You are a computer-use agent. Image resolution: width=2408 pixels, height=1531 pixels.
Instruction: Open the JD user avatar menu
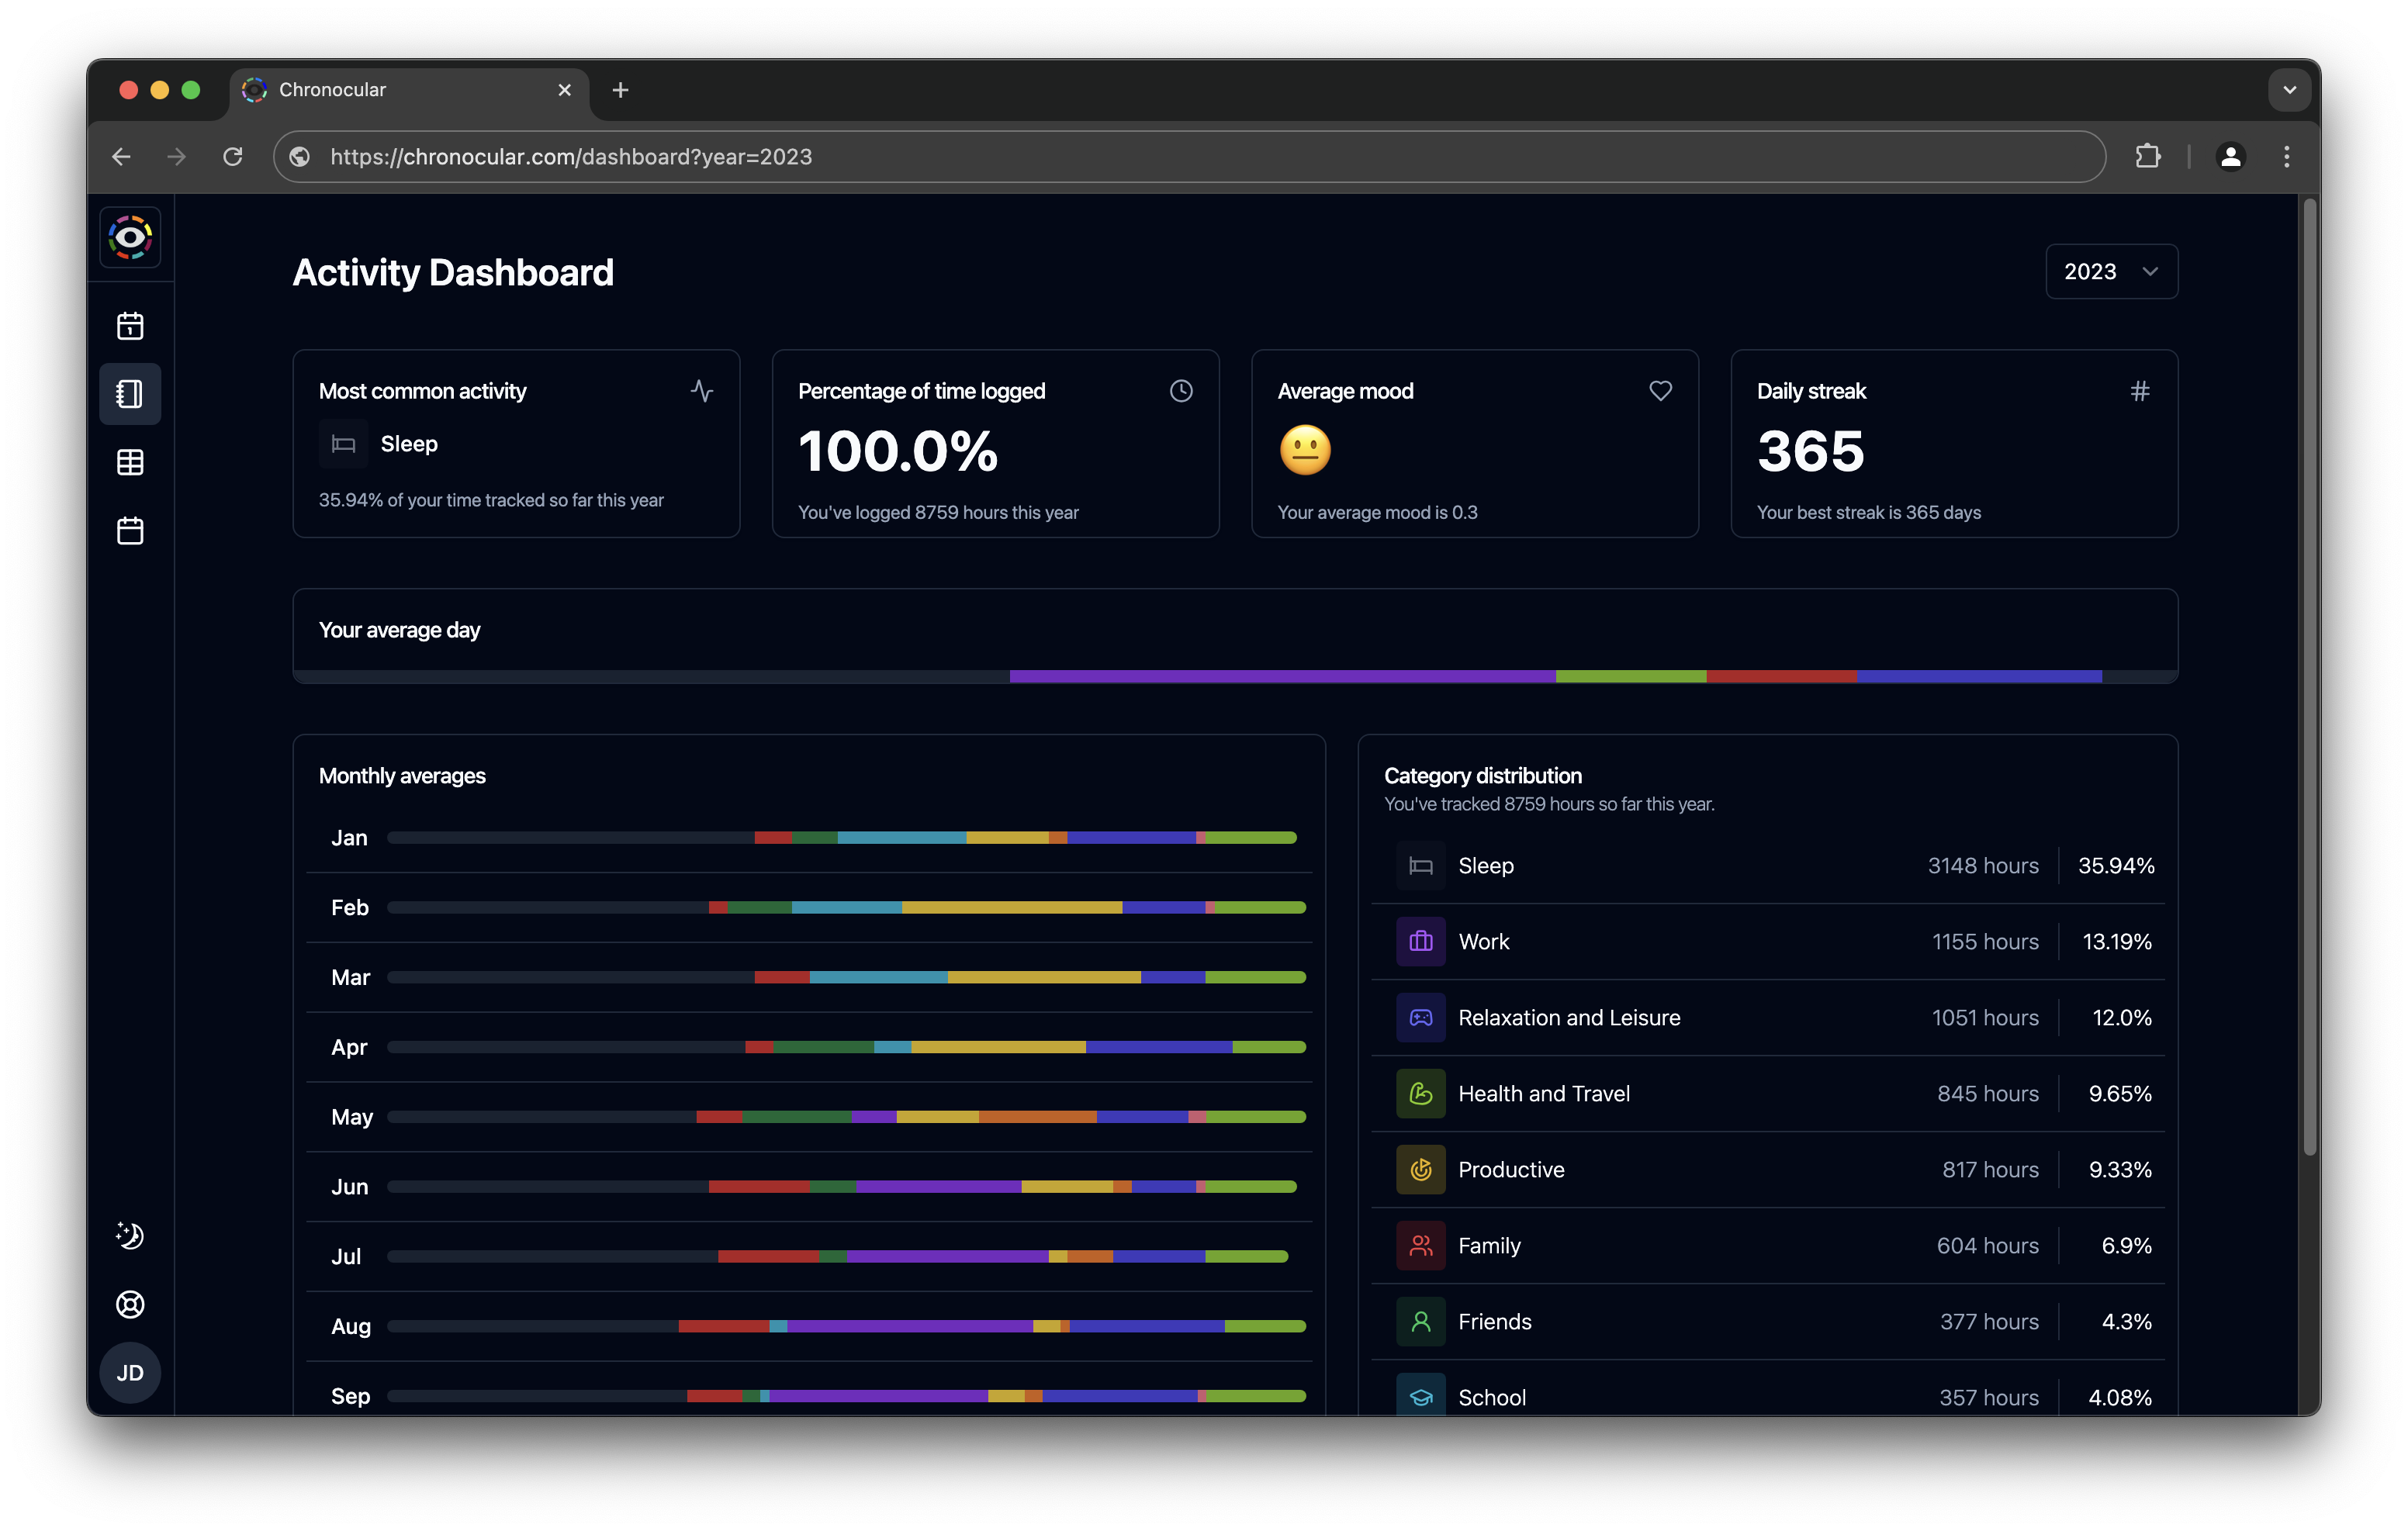pos(130,1373)
